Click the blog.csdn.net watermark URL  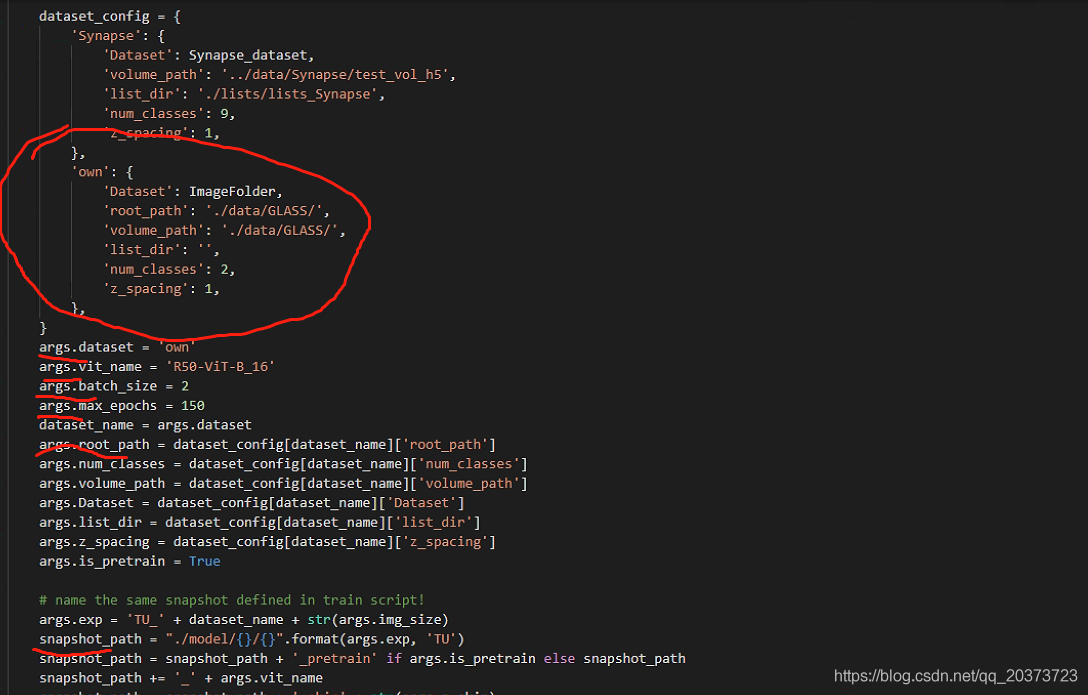coord(955,676)
